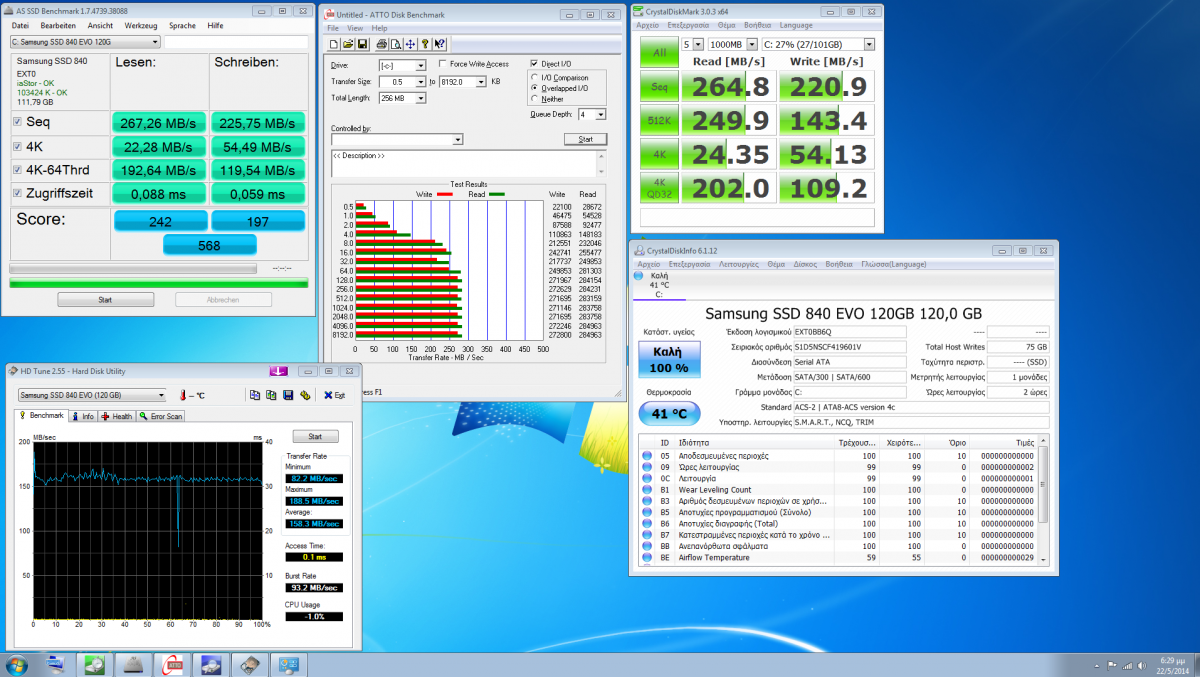Viewport: 1200px width, 677px height.
Task: Click CrystalDiskInfo health status 100% box
Action: pos(669,360)
